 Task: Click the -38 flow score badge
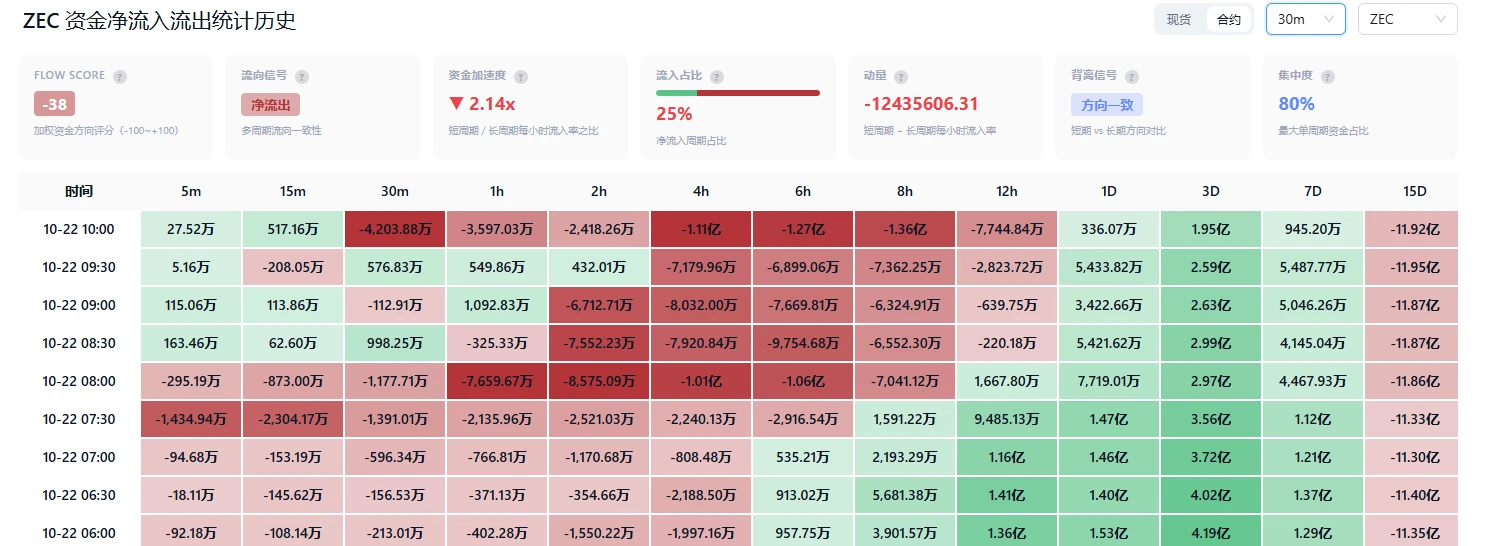click(x=54, y=104)
